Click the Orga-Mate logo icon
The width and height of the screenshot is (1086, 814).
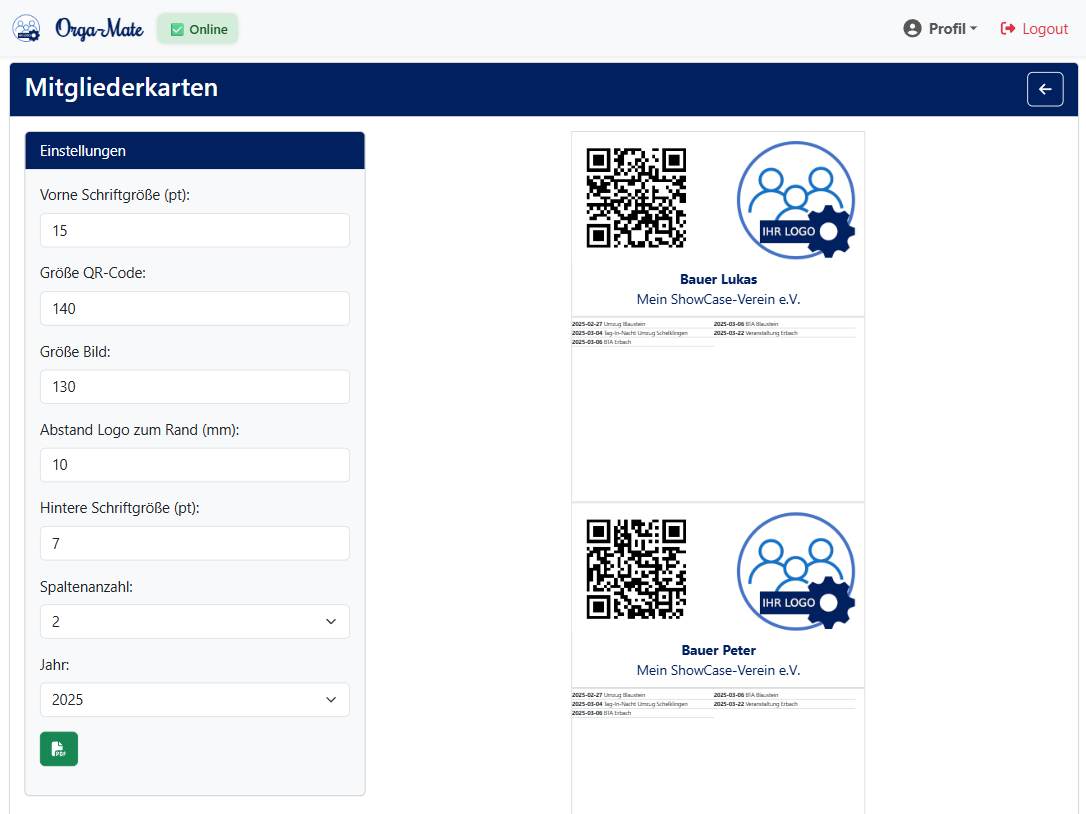tap(26, 28)
